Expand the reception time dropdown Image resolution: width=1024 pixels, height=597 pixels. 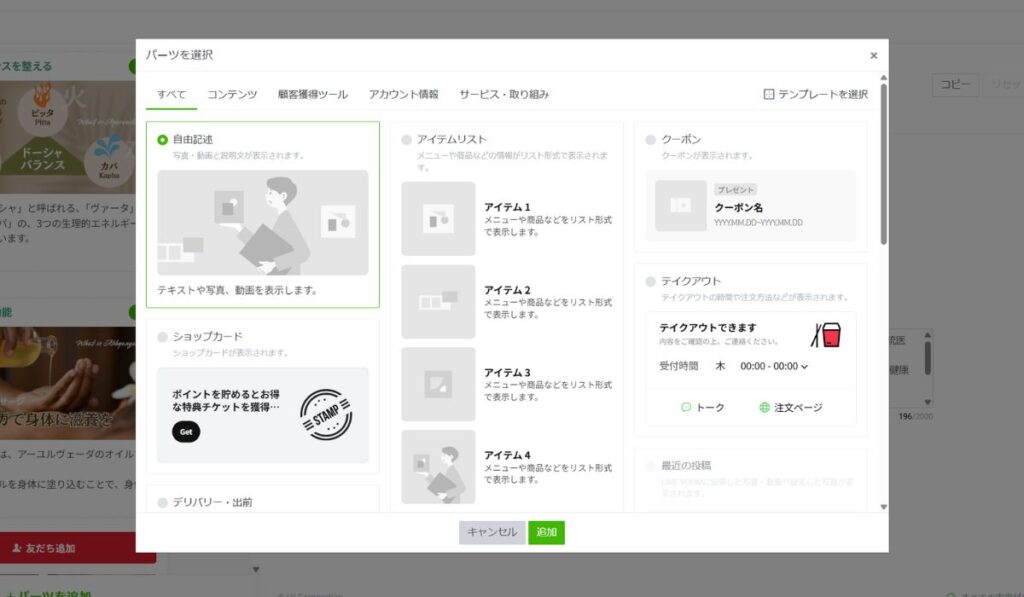click(x=804, y=367)
